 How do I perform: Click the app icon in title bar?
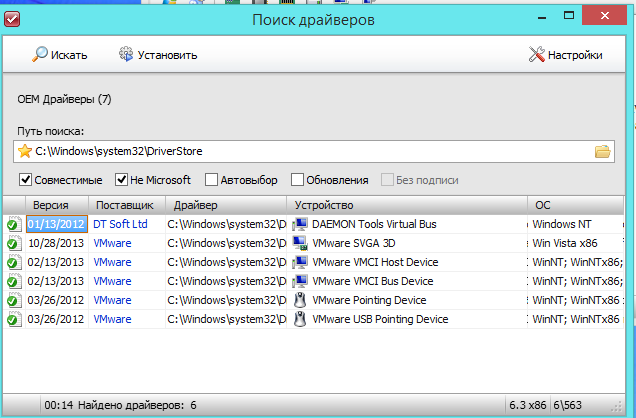[x=13, y=17]
